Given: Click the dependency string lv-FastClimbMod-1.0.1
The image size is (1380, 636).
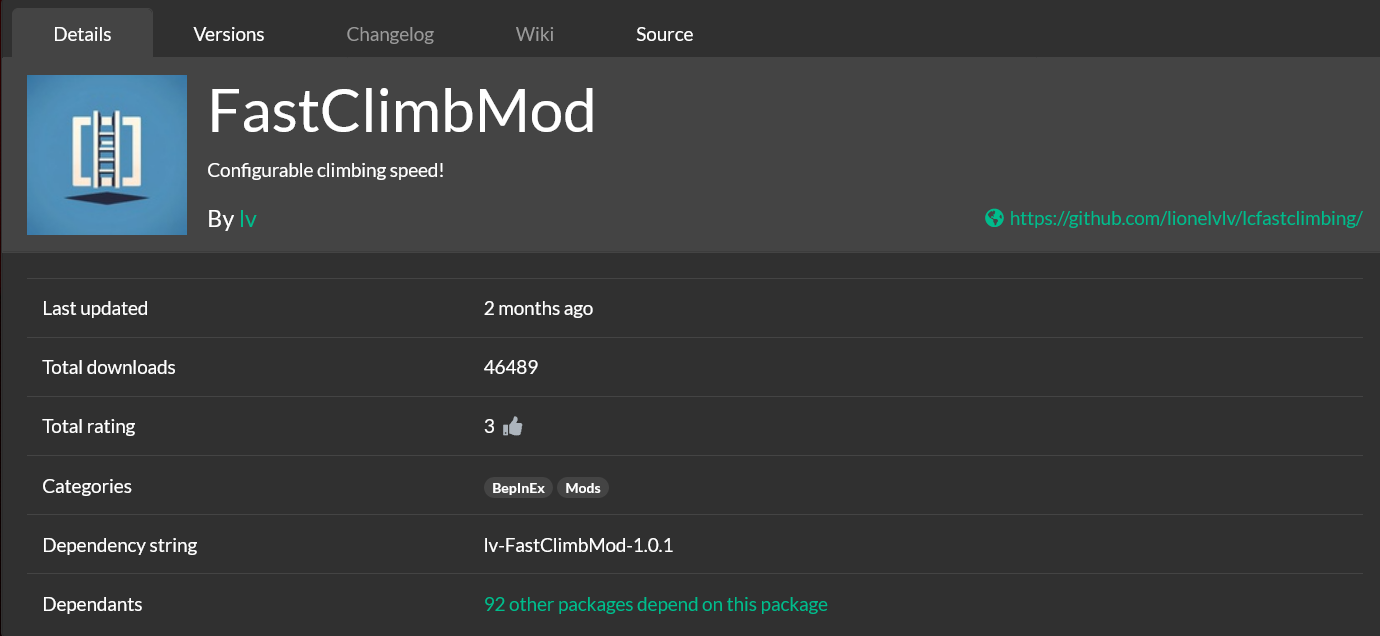Looking at the screenshot, I should [x=578, y=545].
